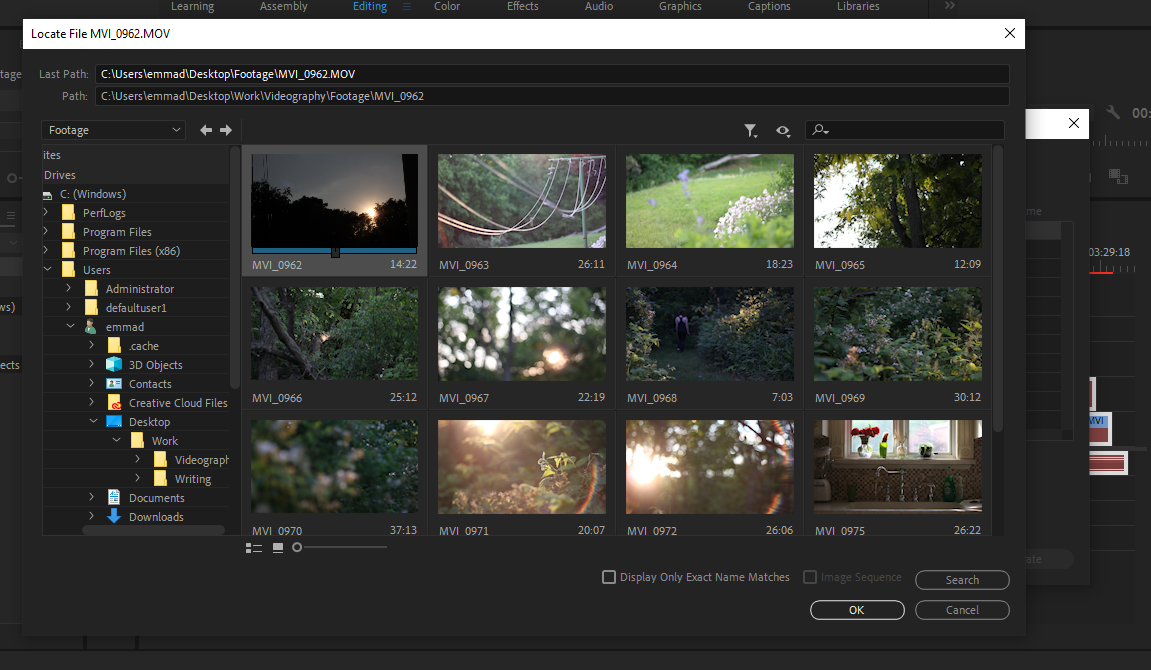Expand the PerfLogs folder

coord(46,212)
